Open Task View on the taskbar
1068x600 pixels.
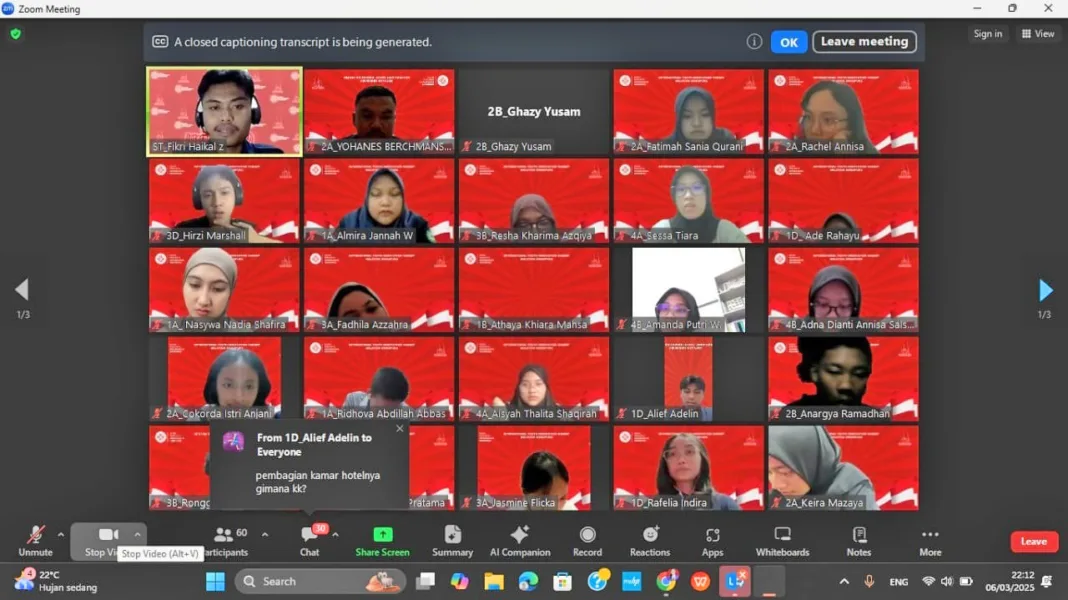pos(426,582)
